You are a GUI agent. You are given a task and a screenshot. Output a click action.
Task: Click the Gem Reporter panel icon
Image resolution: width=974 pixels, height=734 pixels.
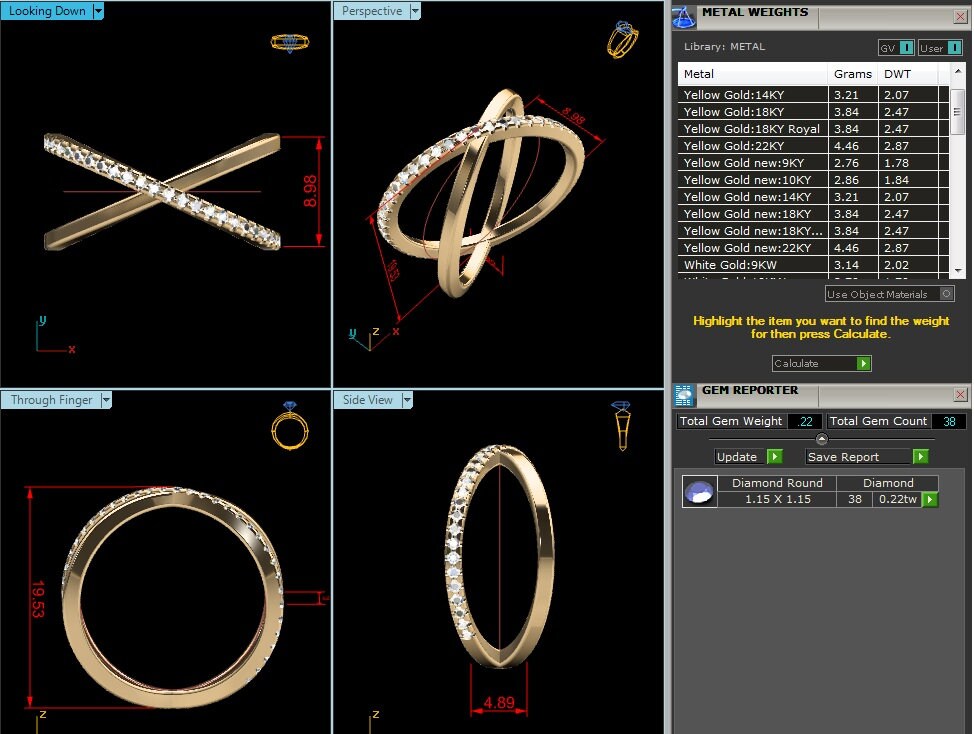click(684, 395)
